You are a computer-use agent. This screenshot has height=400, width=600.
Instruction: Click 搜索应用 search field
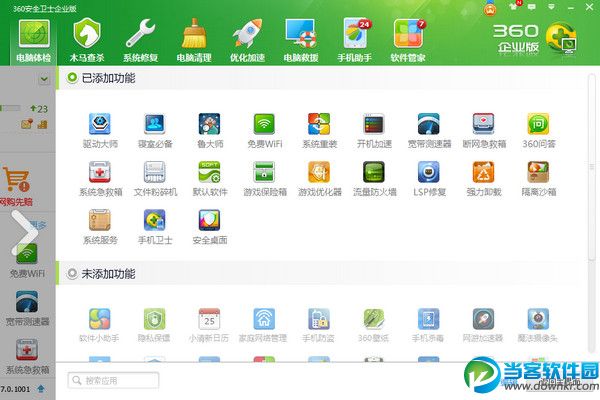point(113,380)
